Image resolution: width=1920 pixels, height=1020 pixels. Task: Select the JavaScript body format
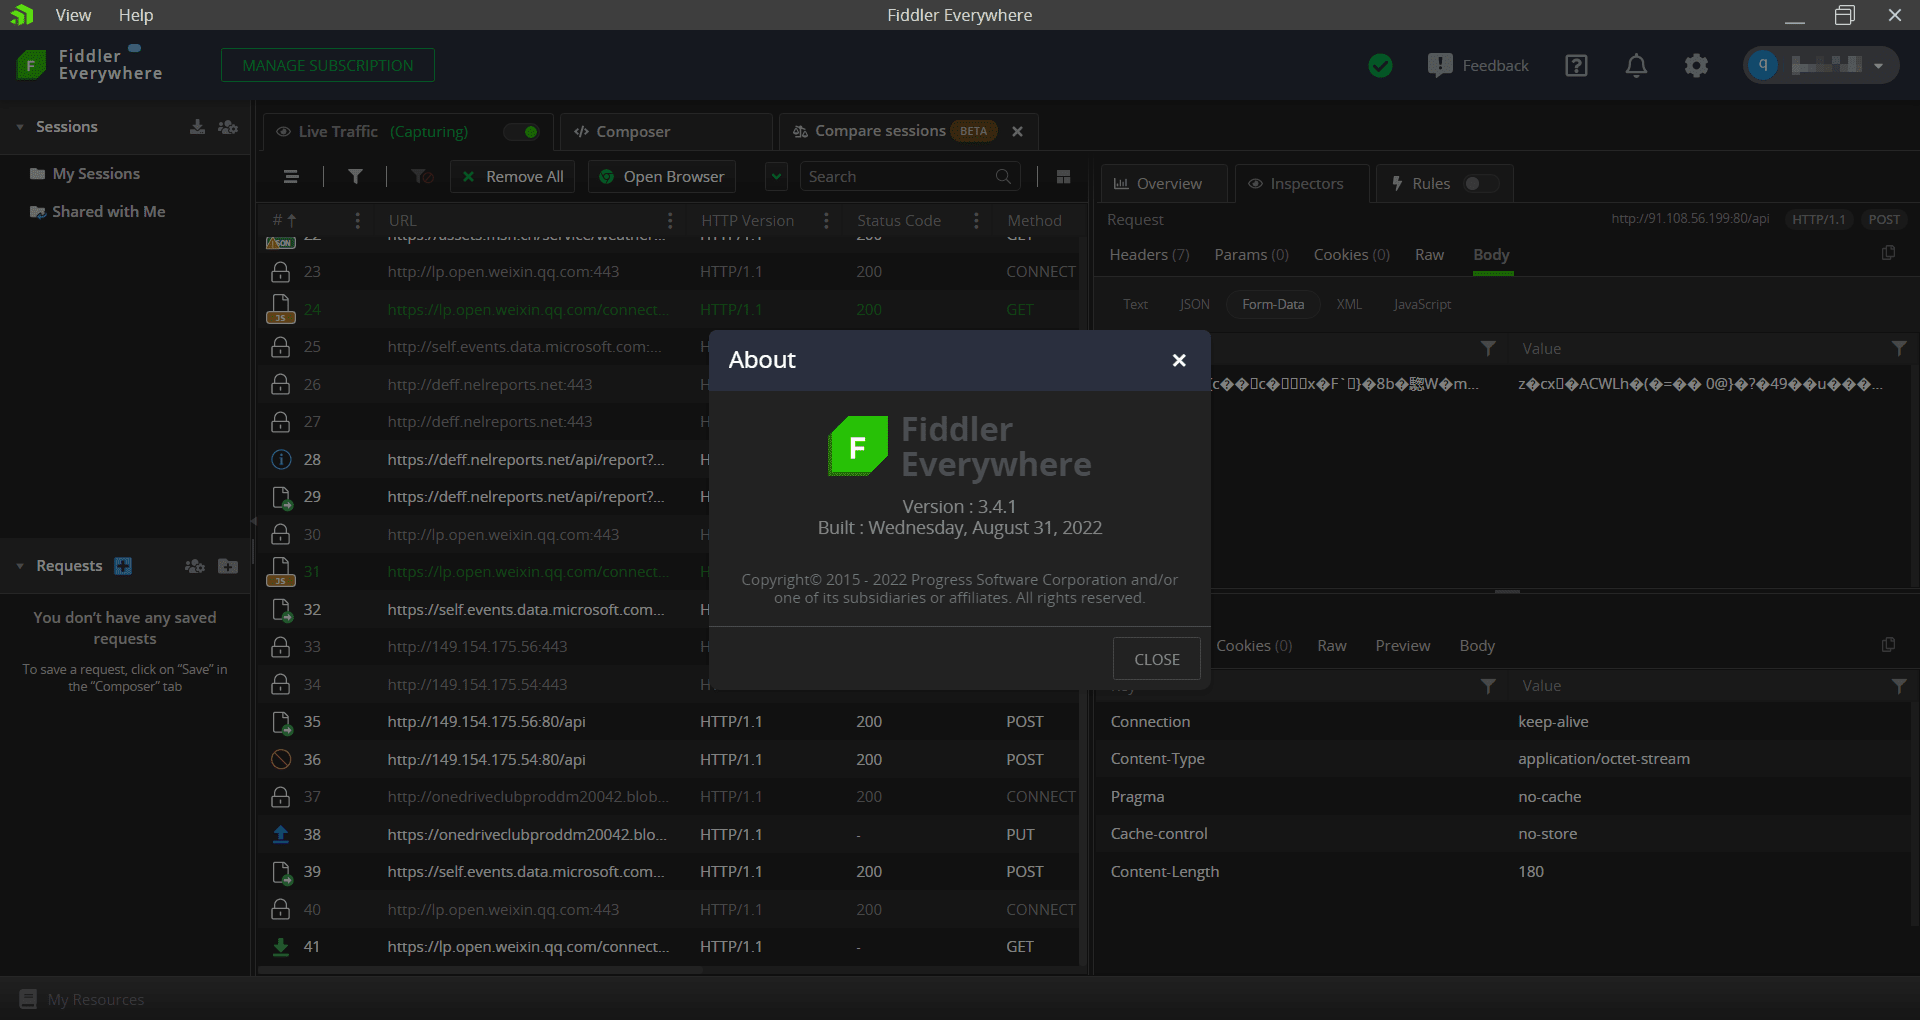(1422, 305)
